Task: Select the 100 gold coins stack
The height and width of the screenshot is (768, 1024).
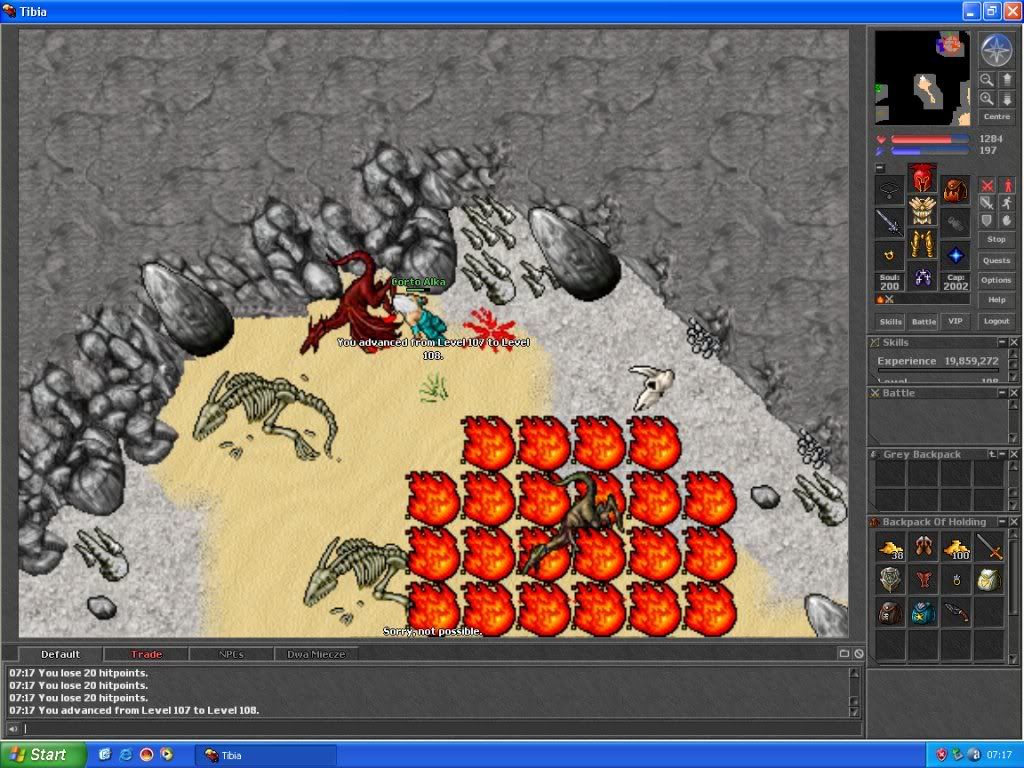Action: click(x=957, y=547)
